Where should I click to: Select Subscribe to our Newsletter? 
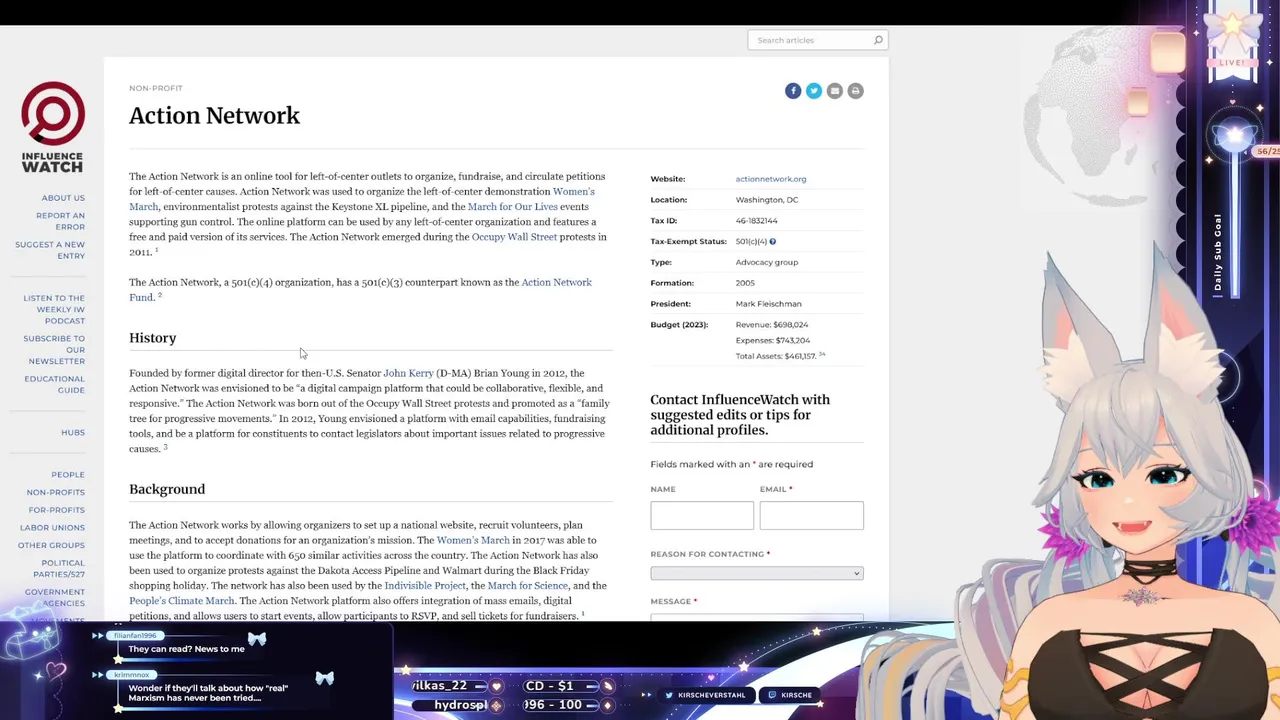point(54,349)
